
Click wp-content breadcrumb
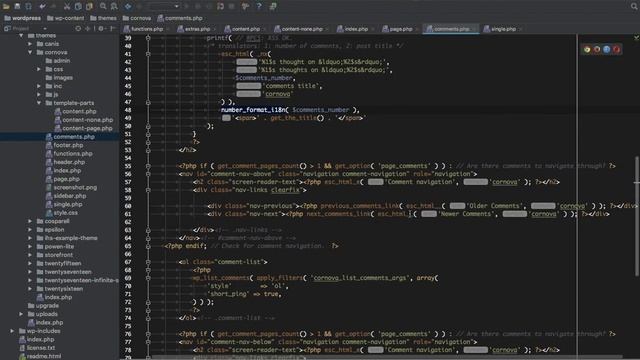pos(66,18)
